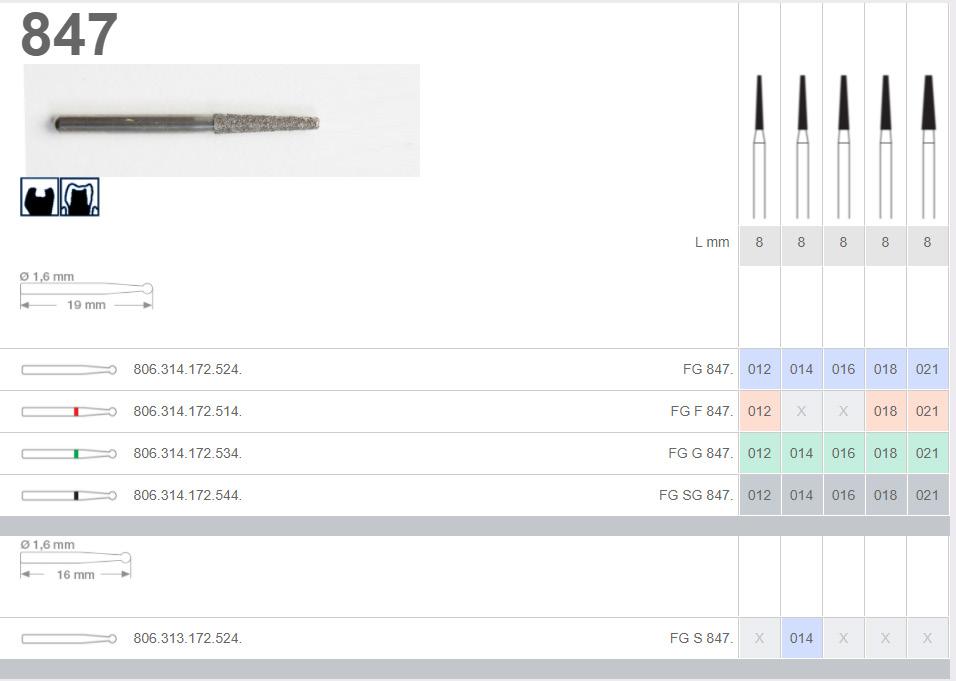
Task: Click the diamond bur product photo
Action: pos(222,121)
